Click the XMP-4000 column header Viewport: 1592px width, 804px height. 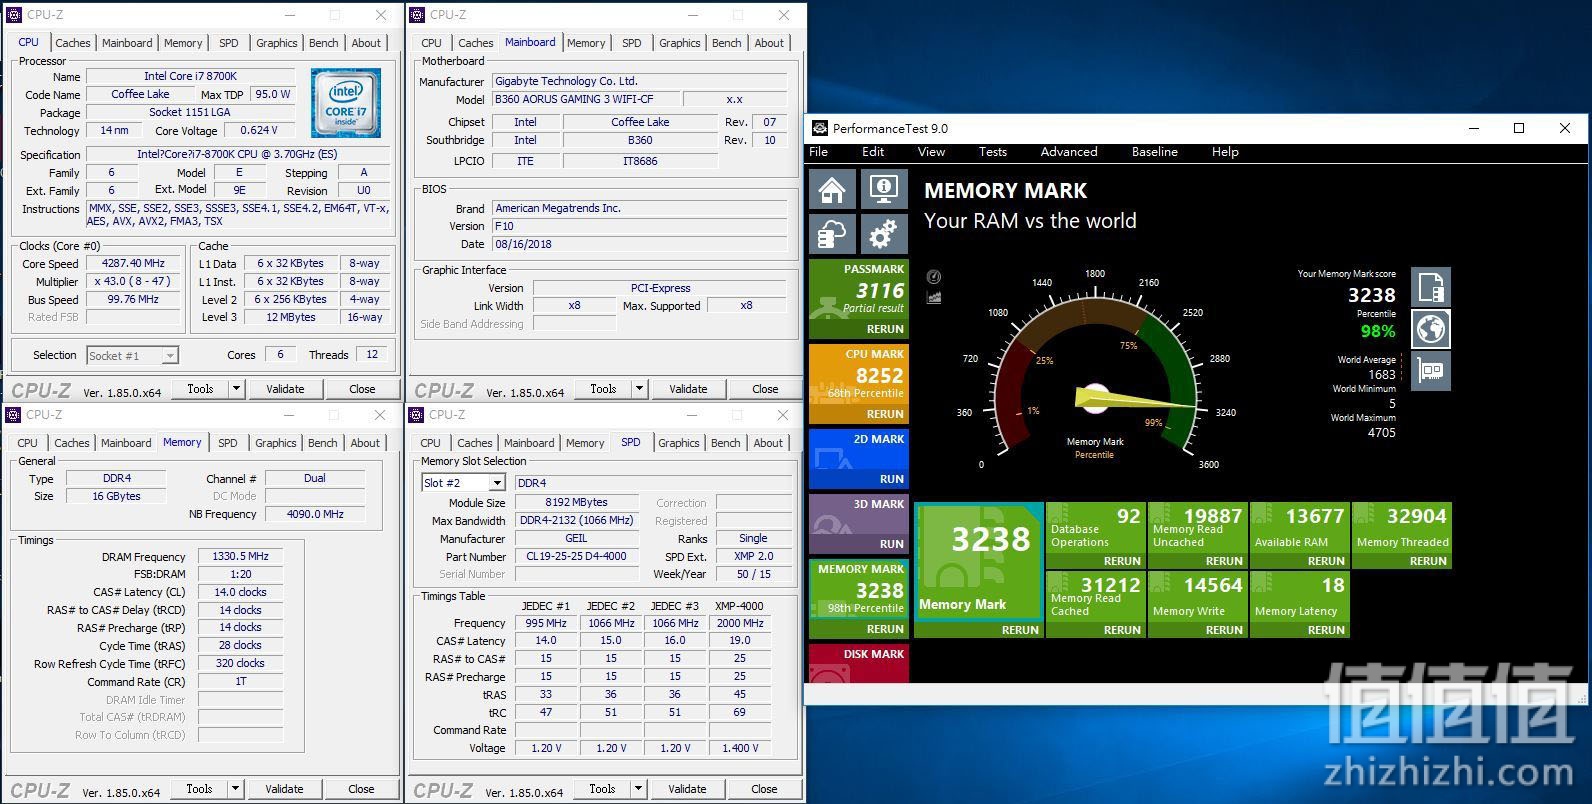click(x=739, y=606)
